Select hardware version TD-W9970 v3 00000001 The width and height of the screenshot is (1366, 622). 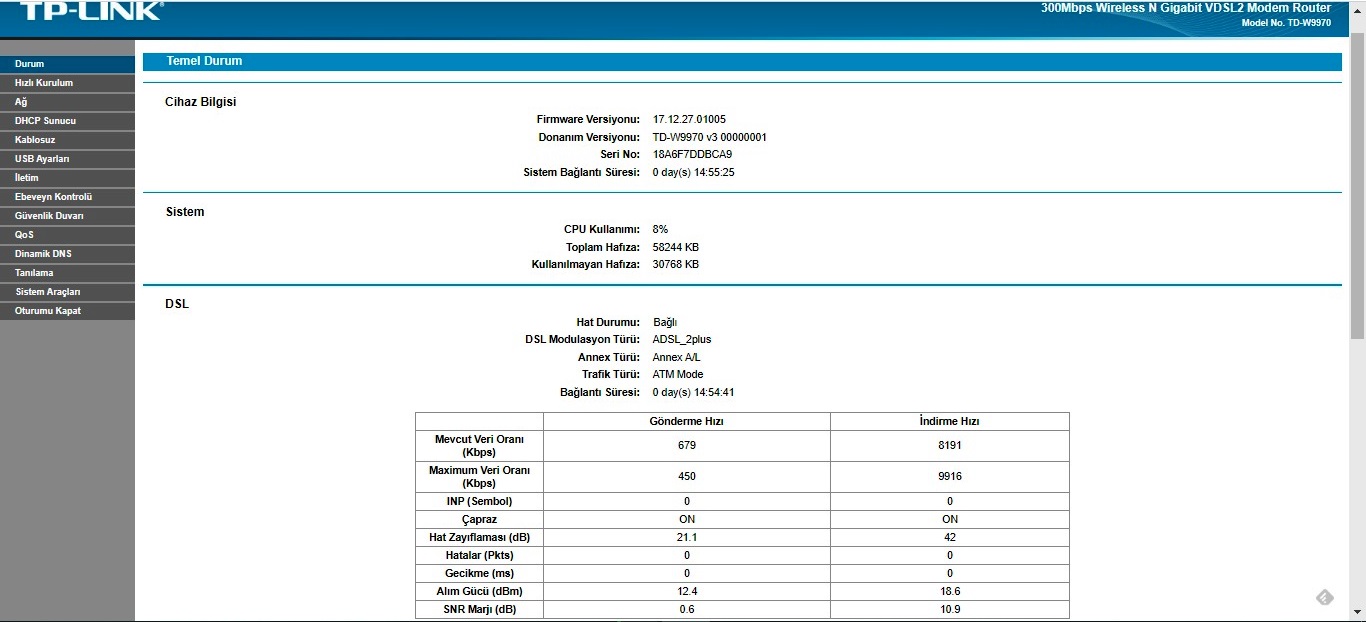[709, 137]
